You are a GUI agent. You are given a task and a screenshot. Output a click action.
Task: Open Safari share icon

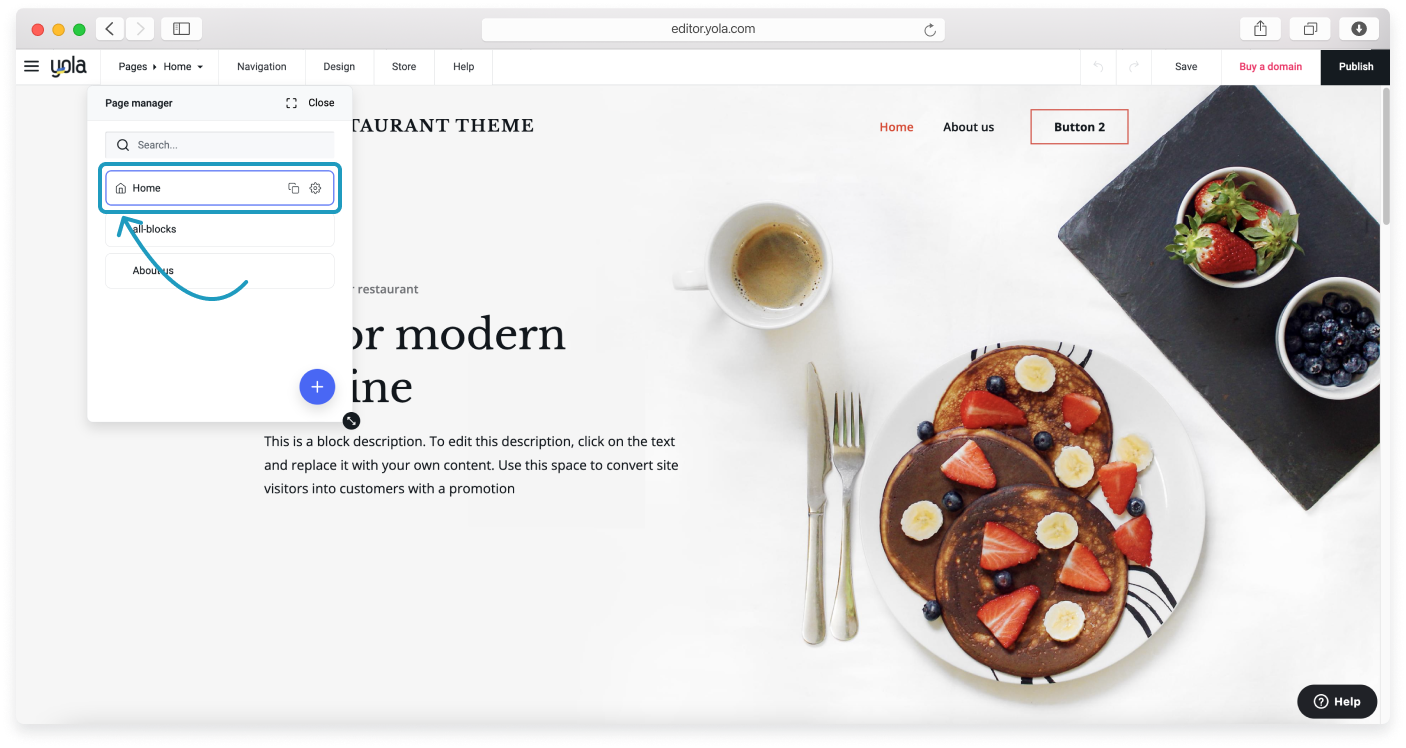coord(1260,29)
